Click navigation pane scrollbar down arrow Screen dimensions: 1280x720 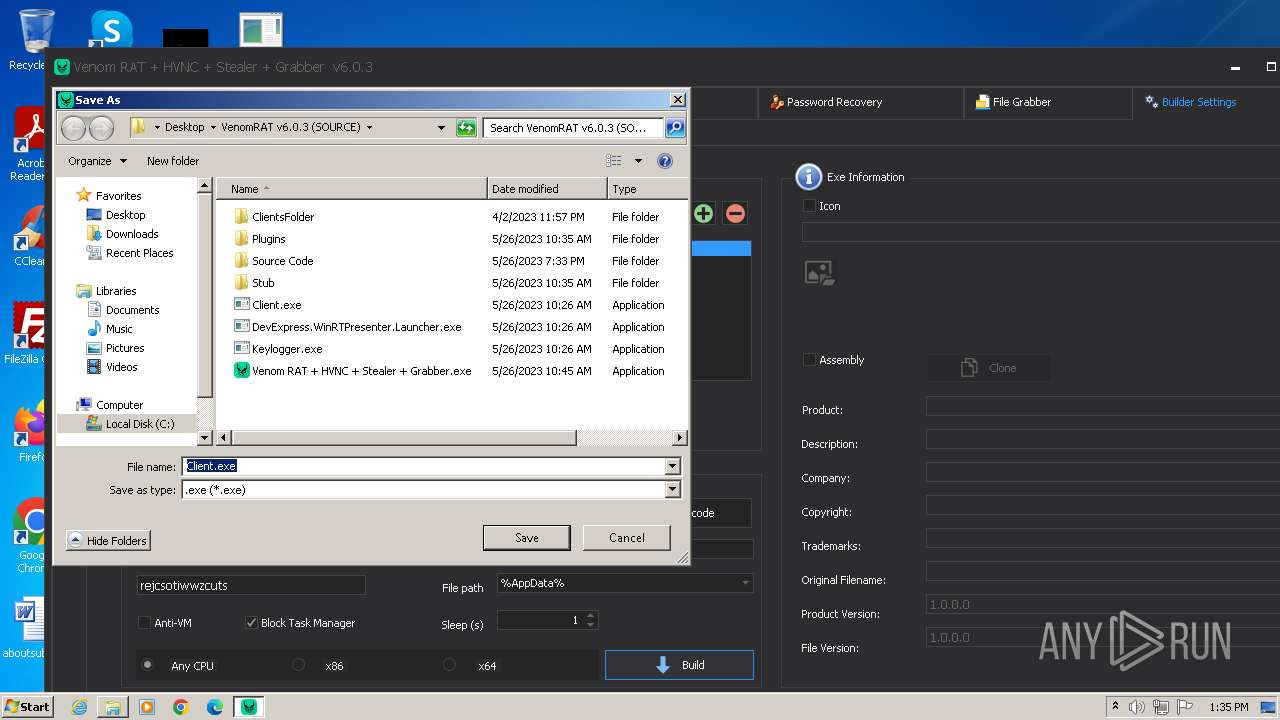coord(205,438)
